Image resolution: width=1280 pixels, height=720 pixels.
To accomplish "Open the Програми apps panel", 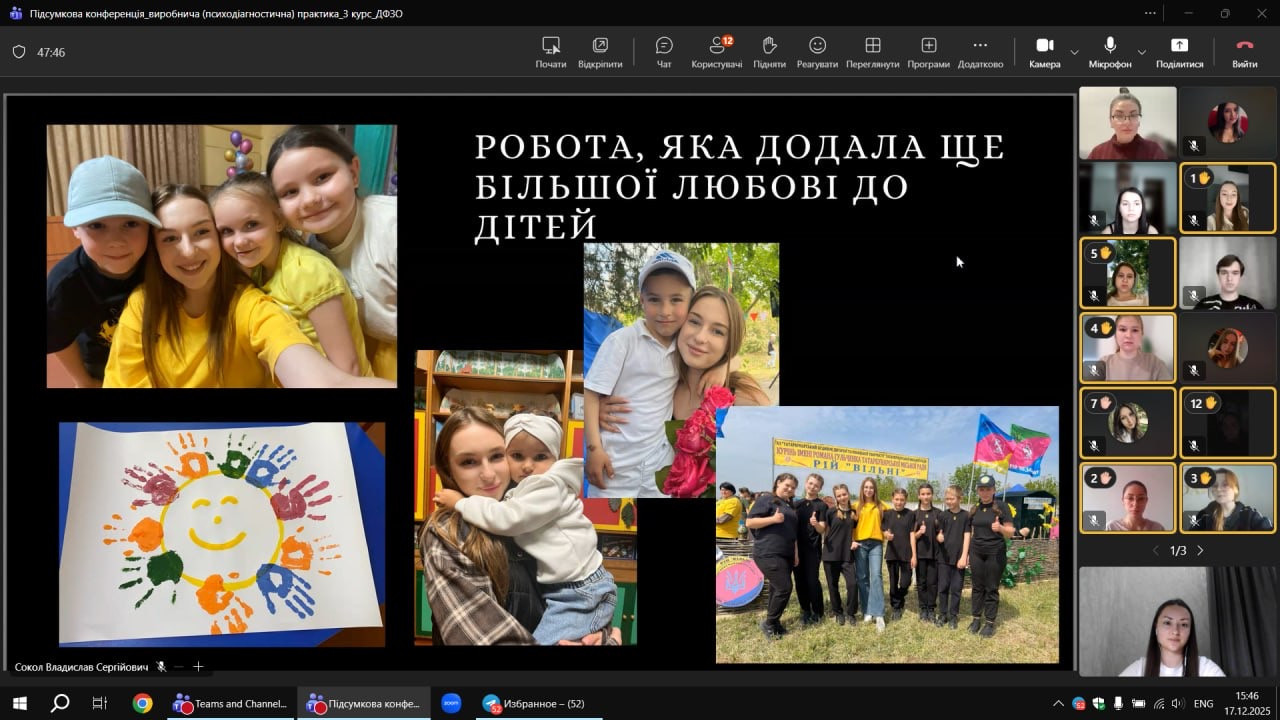I will click(x=928, y=52).
